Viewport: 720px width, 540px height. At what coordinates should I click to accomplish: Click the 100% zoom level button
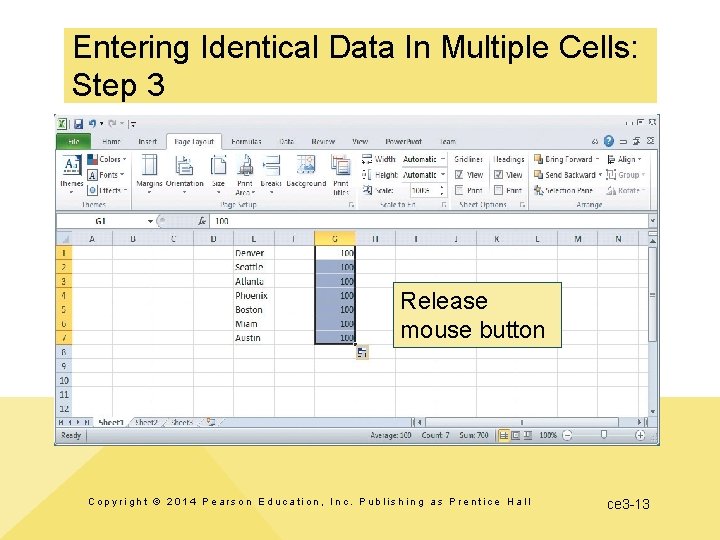click(548, 435)
